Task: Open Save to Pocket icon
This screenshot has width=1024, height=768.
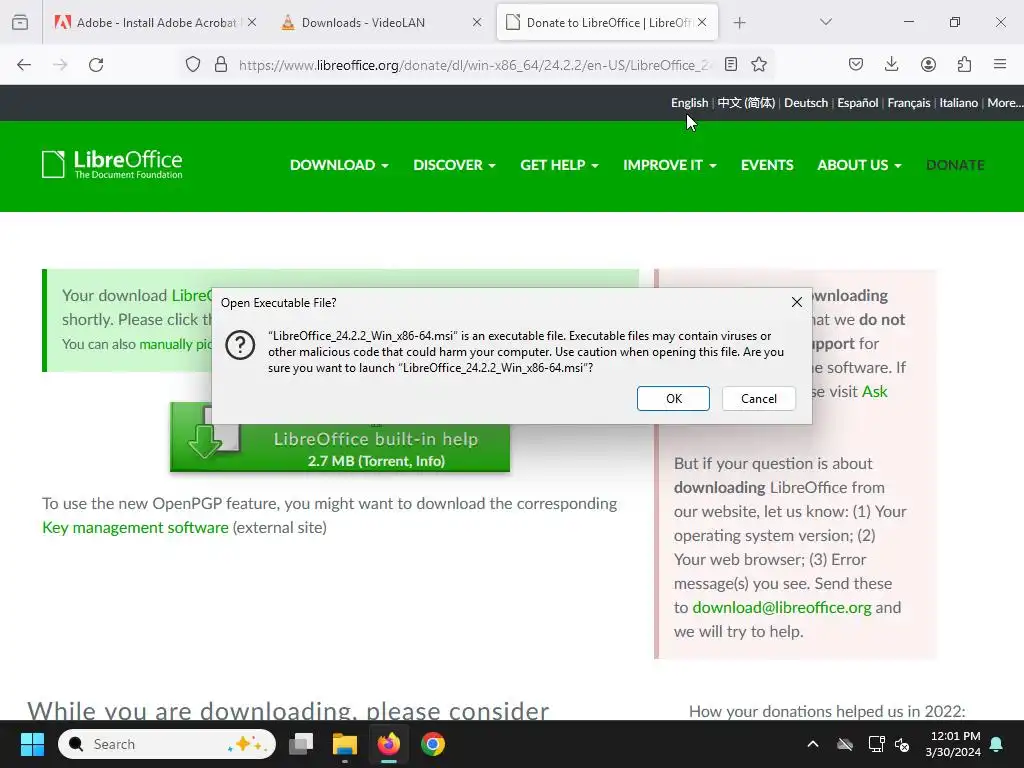Action: [856, 64]
